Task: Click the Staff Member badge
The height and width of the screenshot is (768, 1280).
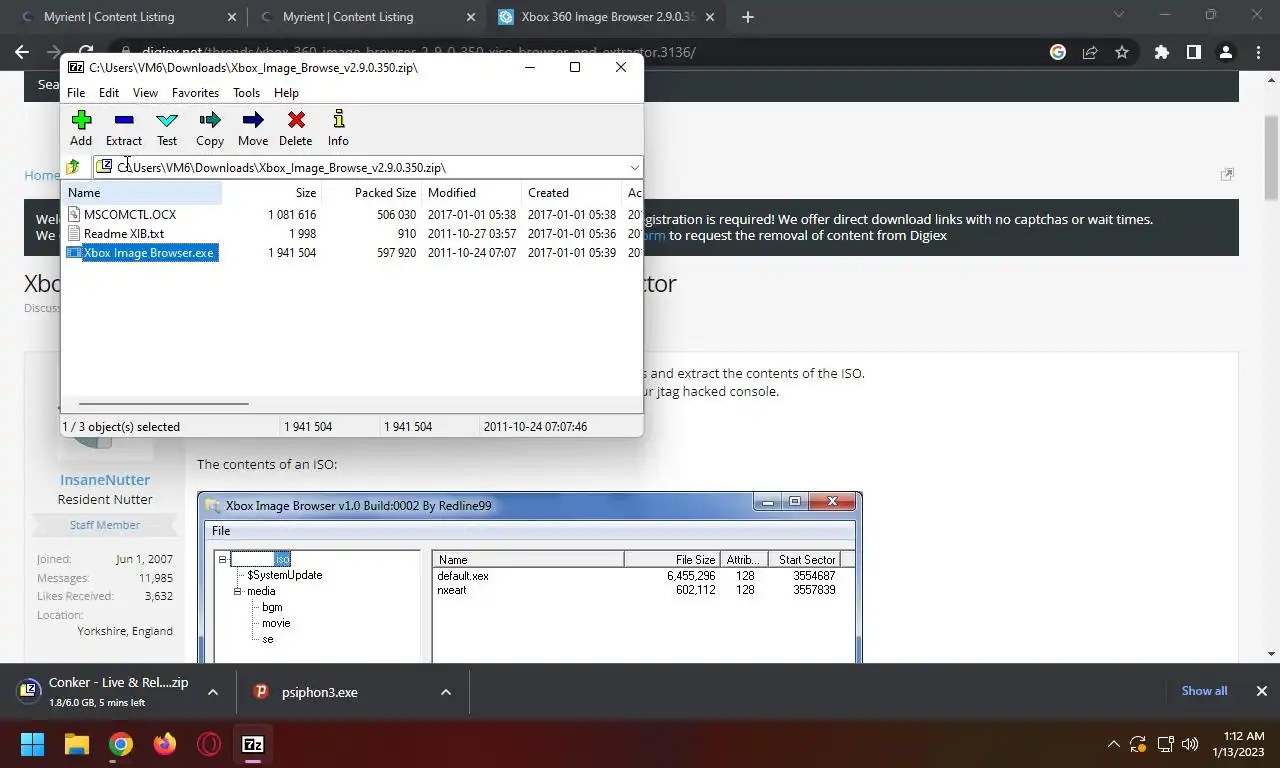Action: point(104,525)
